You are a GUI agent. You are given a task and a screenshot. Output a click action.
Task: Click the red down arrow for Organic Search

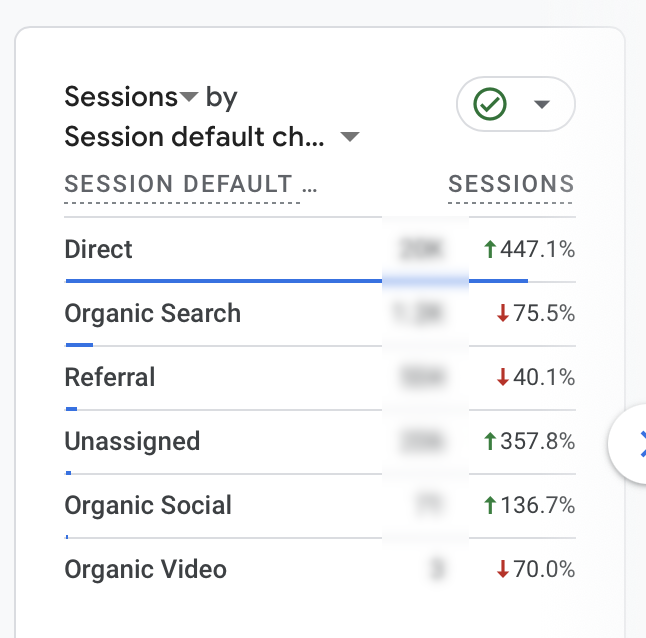pos(503,314)
